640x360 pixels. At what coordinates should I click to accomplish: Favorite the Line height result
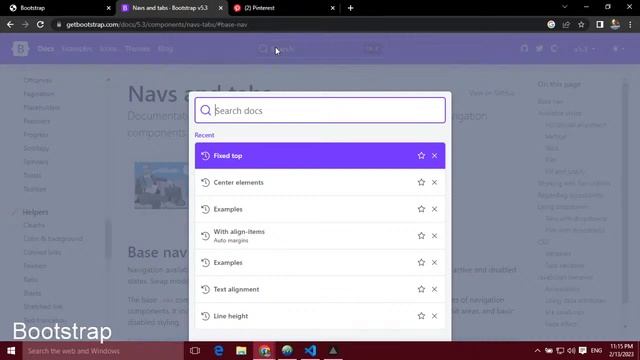pyautogui.click(x=421, y=316)
